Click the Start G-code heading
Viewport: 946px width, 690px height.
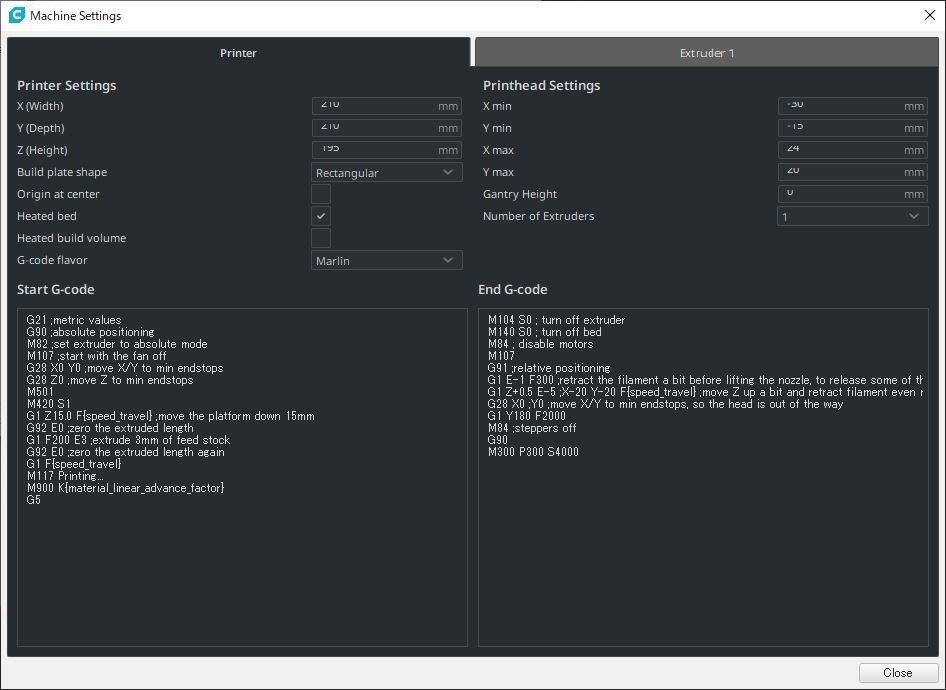pyautogui.click(x=56, y=290)
